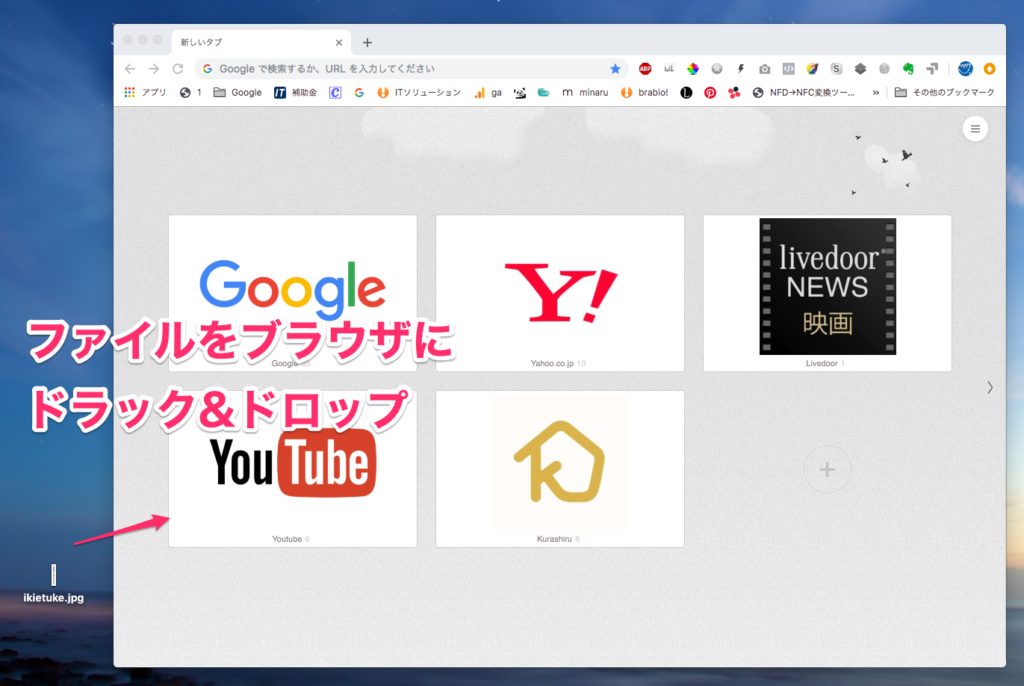
Task: Open the purple C bookmark icon
Action: pyautogui.click(x=335, y=92)
